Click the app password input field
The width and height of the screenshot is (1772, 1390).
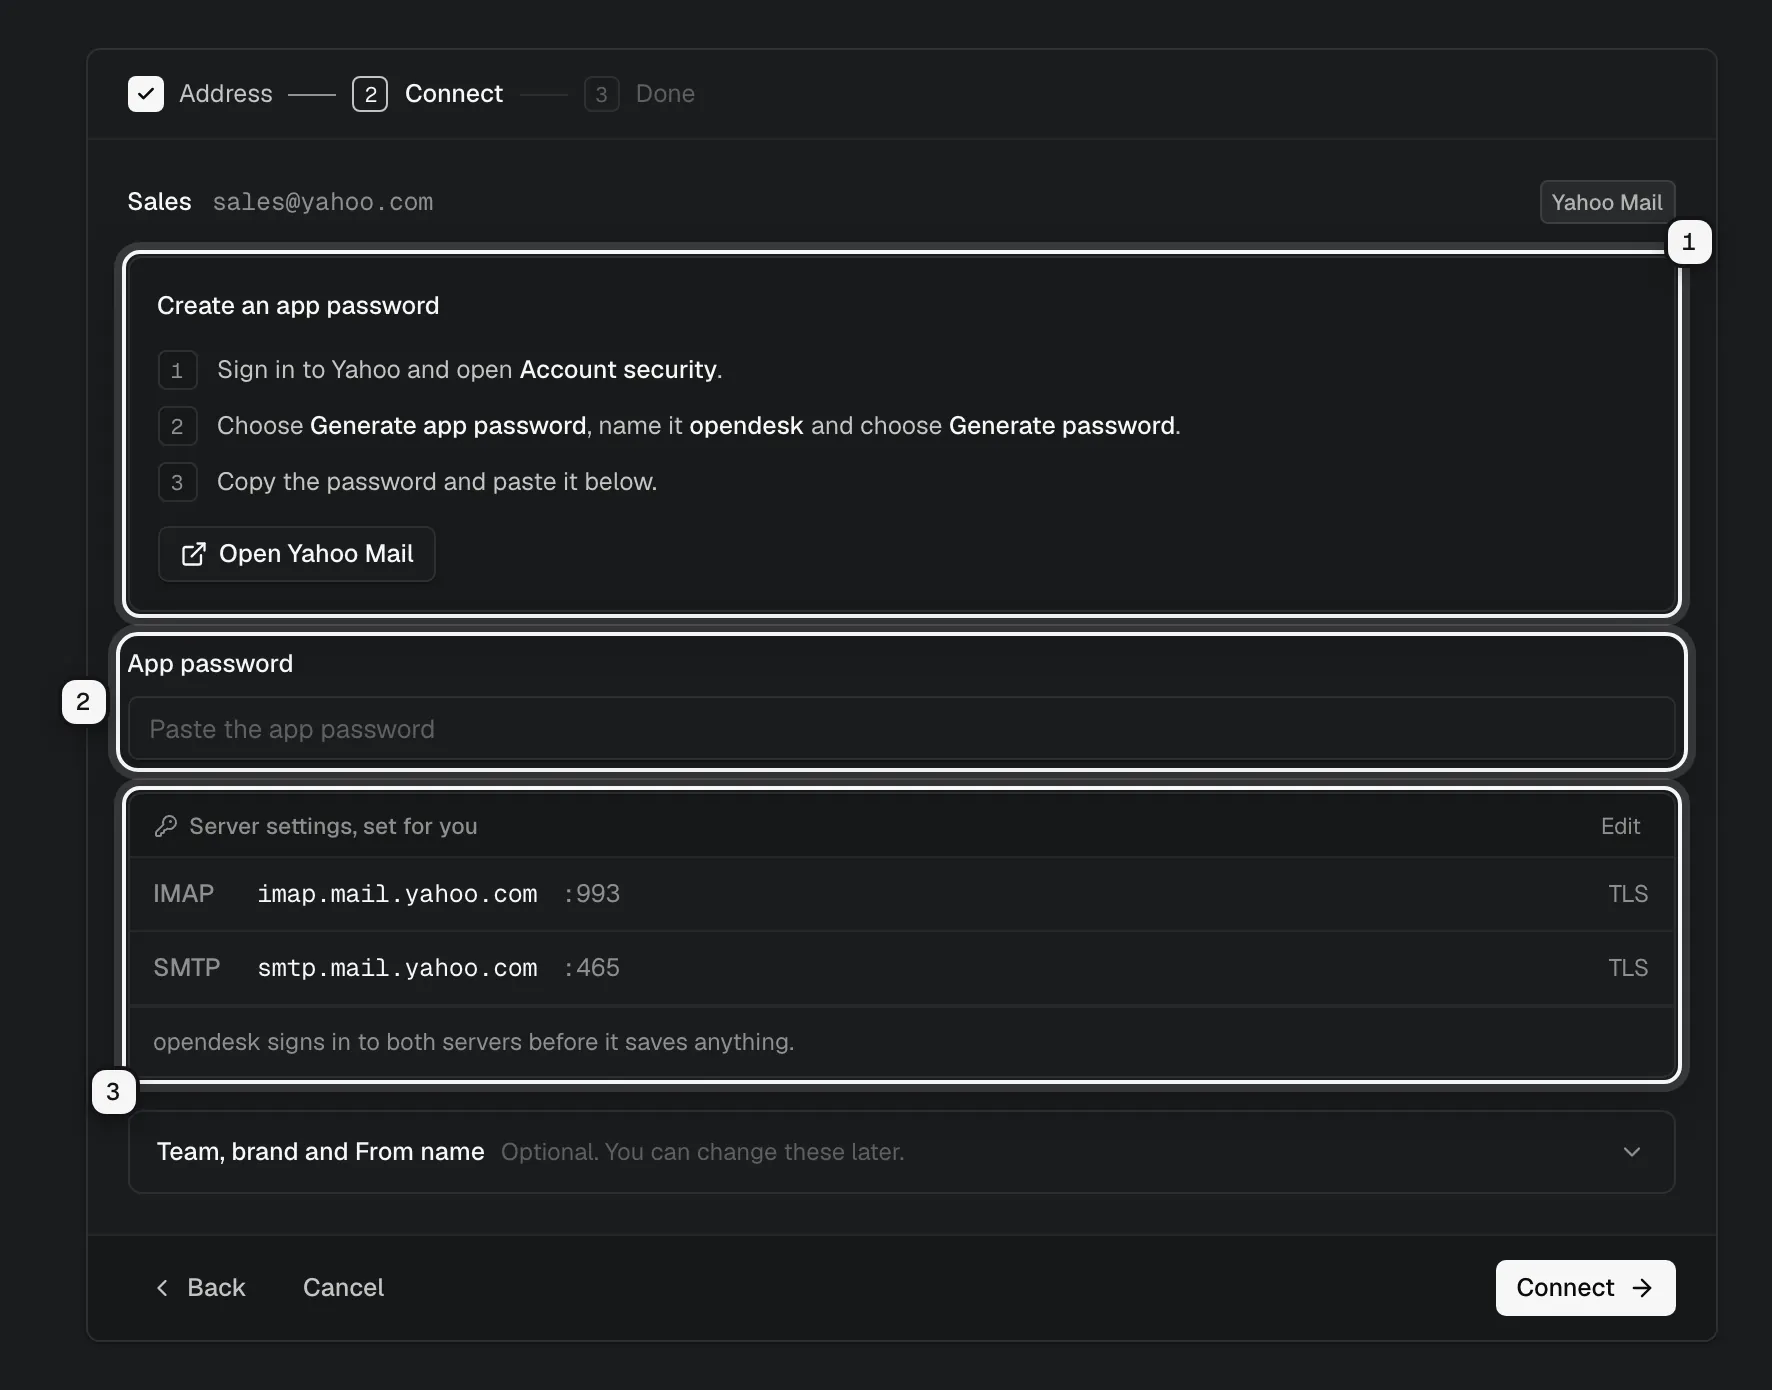tap(901, 729)
